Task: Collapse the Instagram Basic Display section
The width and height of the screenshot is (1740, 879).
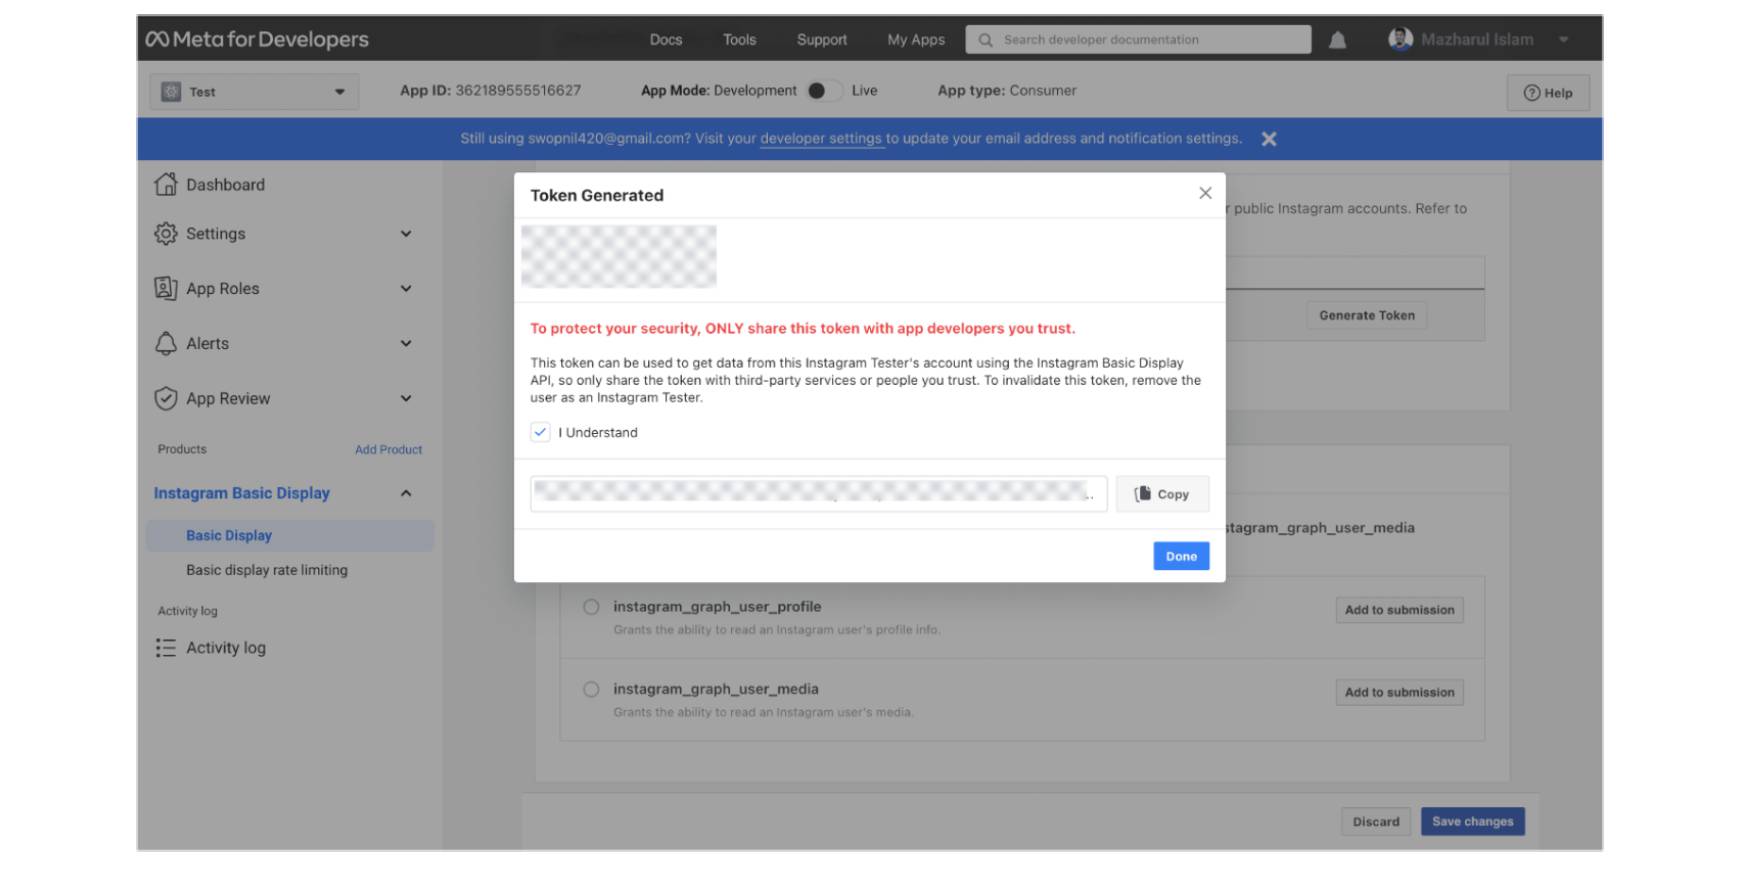Action: (x=406, y=493)
